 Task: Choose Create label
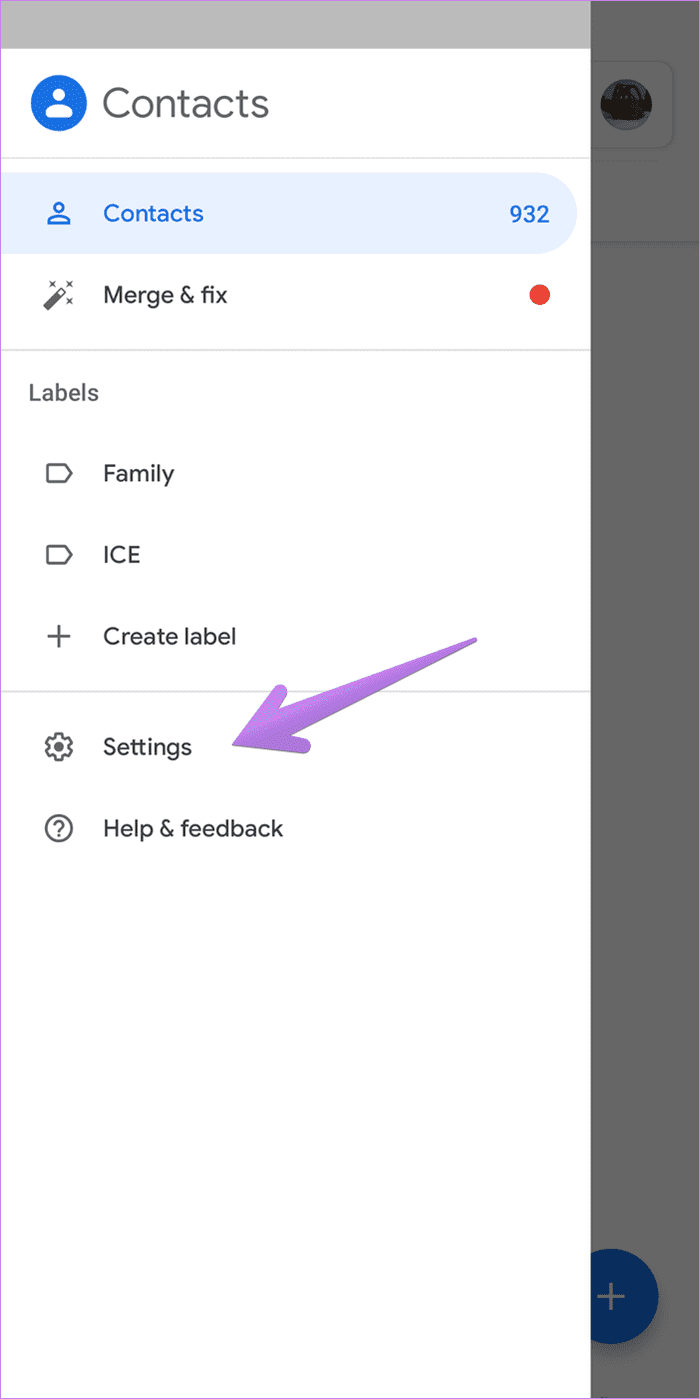[295, 636]
